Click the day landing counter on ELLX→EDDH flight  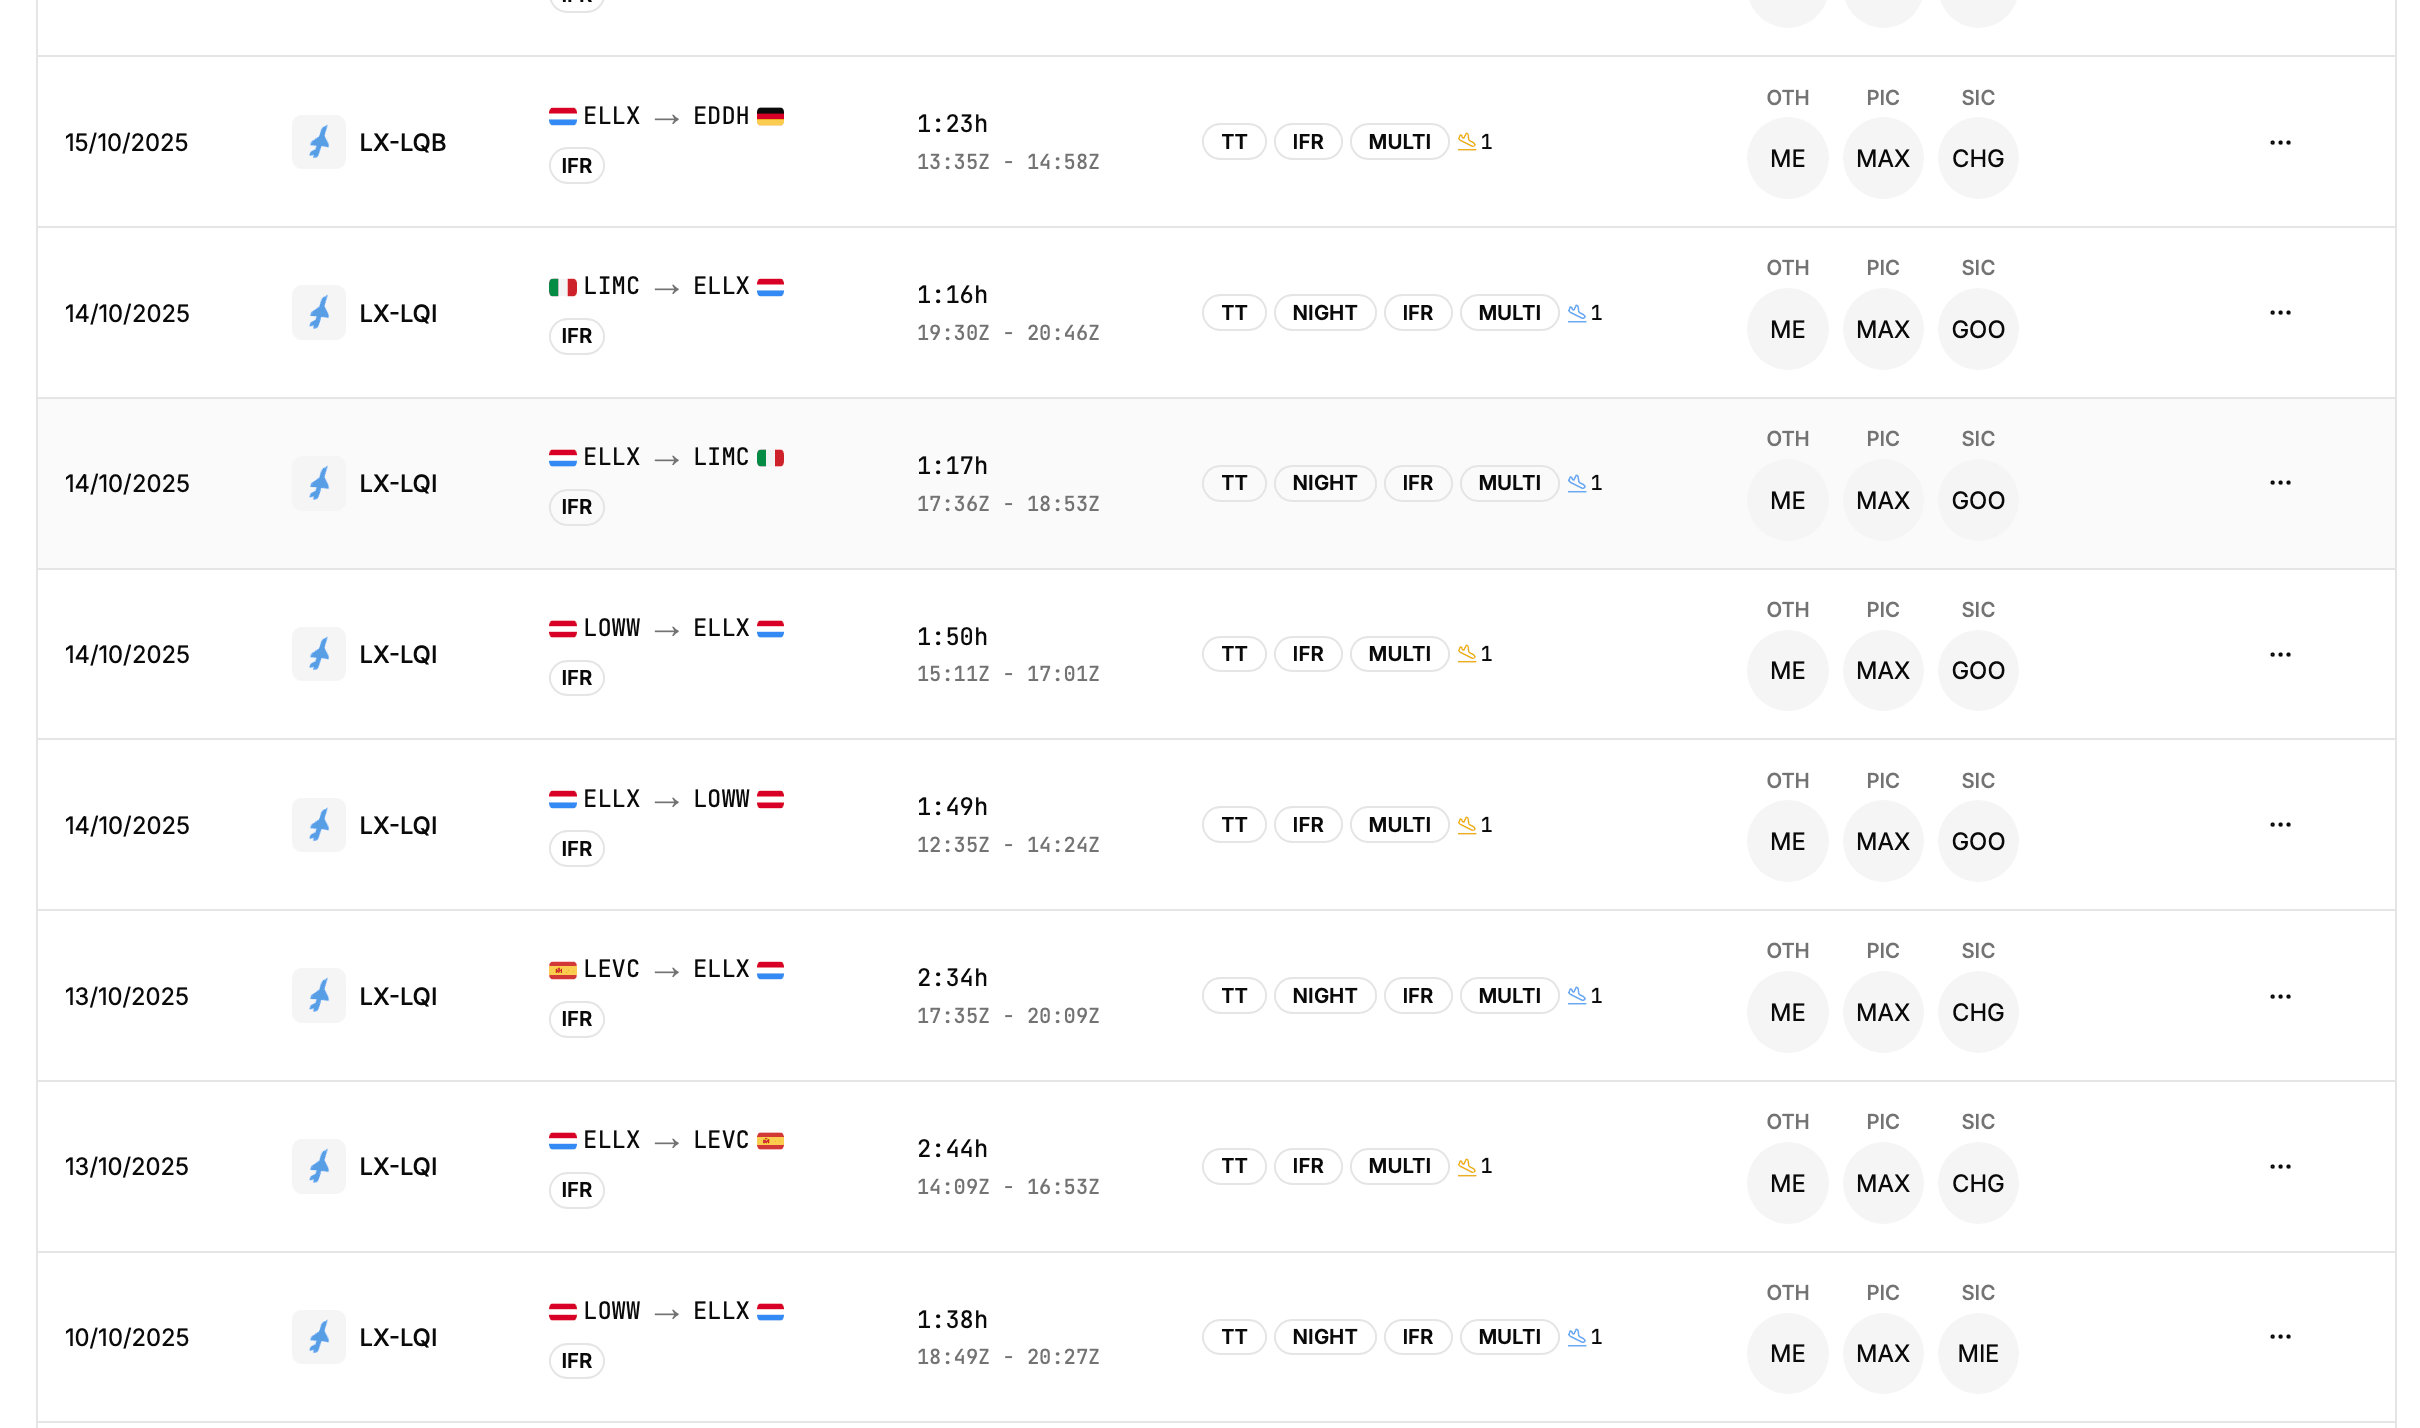1475,141
